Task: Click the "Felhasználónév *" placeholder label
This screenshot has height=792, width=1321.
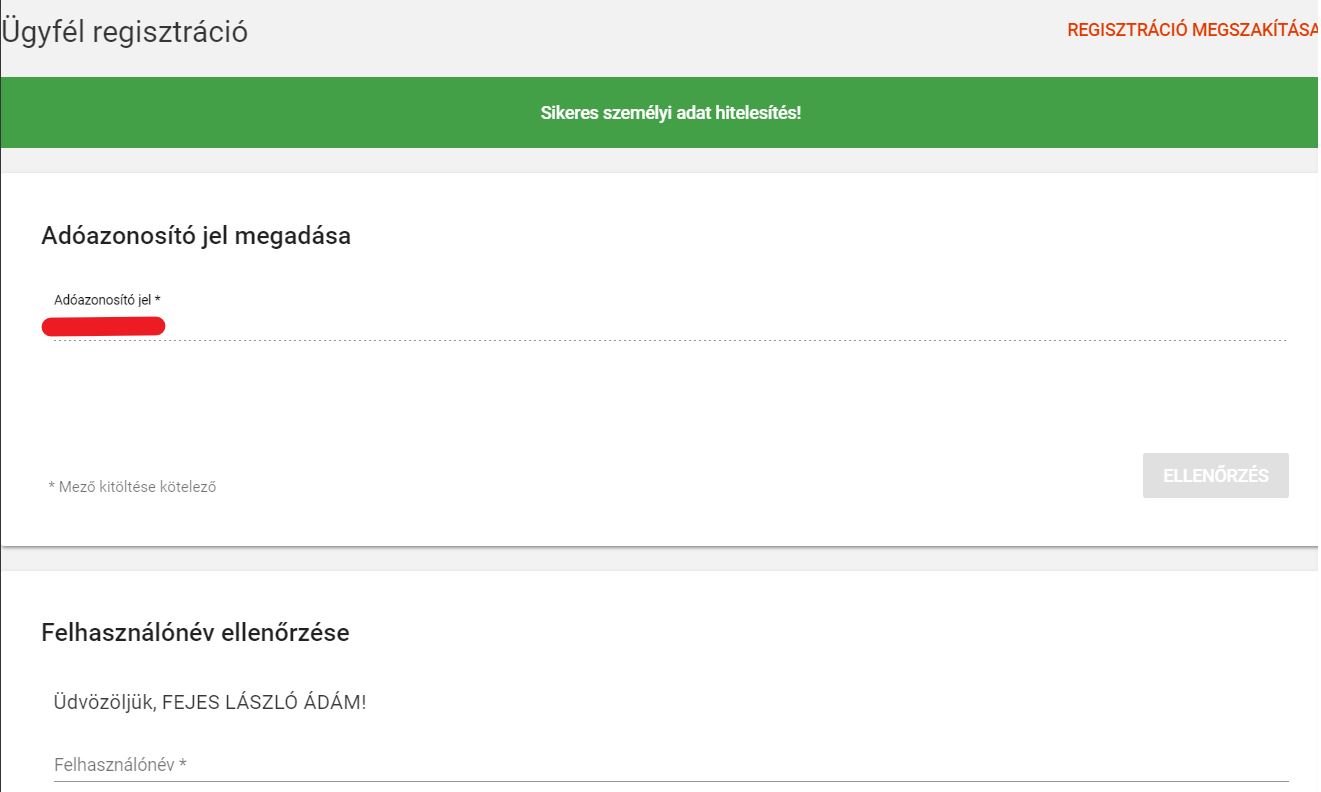Action: click(120, 766)
